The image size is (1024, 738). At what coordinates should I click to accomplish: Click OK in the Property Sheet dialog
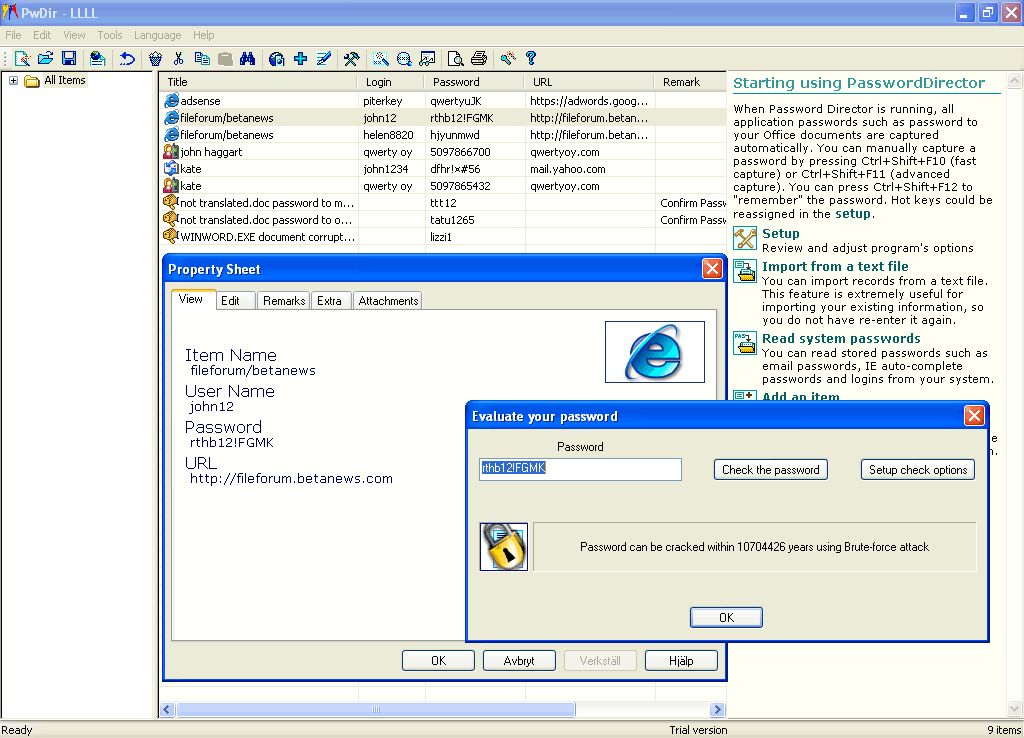pos(438,660)
